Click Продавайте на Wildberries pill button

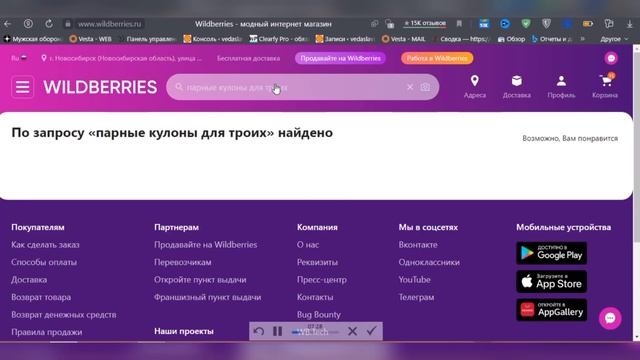pyautogui.click(x=340, y=58)
